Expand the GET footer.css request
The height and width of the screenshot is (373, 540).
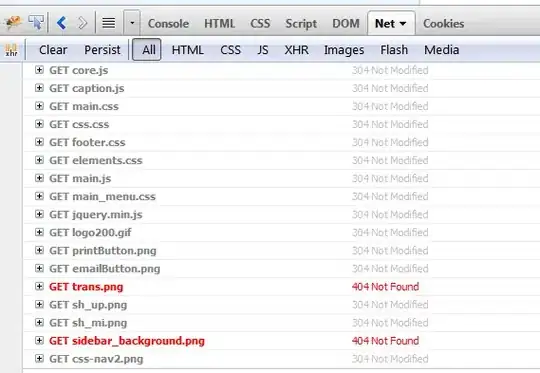40,142
